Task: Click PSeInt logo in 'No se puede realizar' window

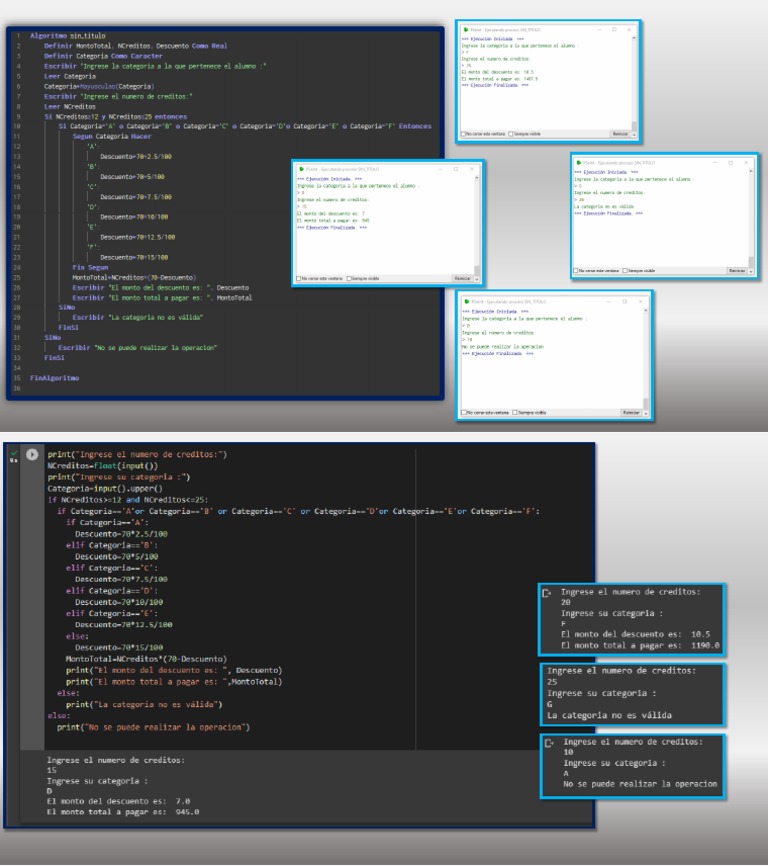Action: [x=467, y=302]
